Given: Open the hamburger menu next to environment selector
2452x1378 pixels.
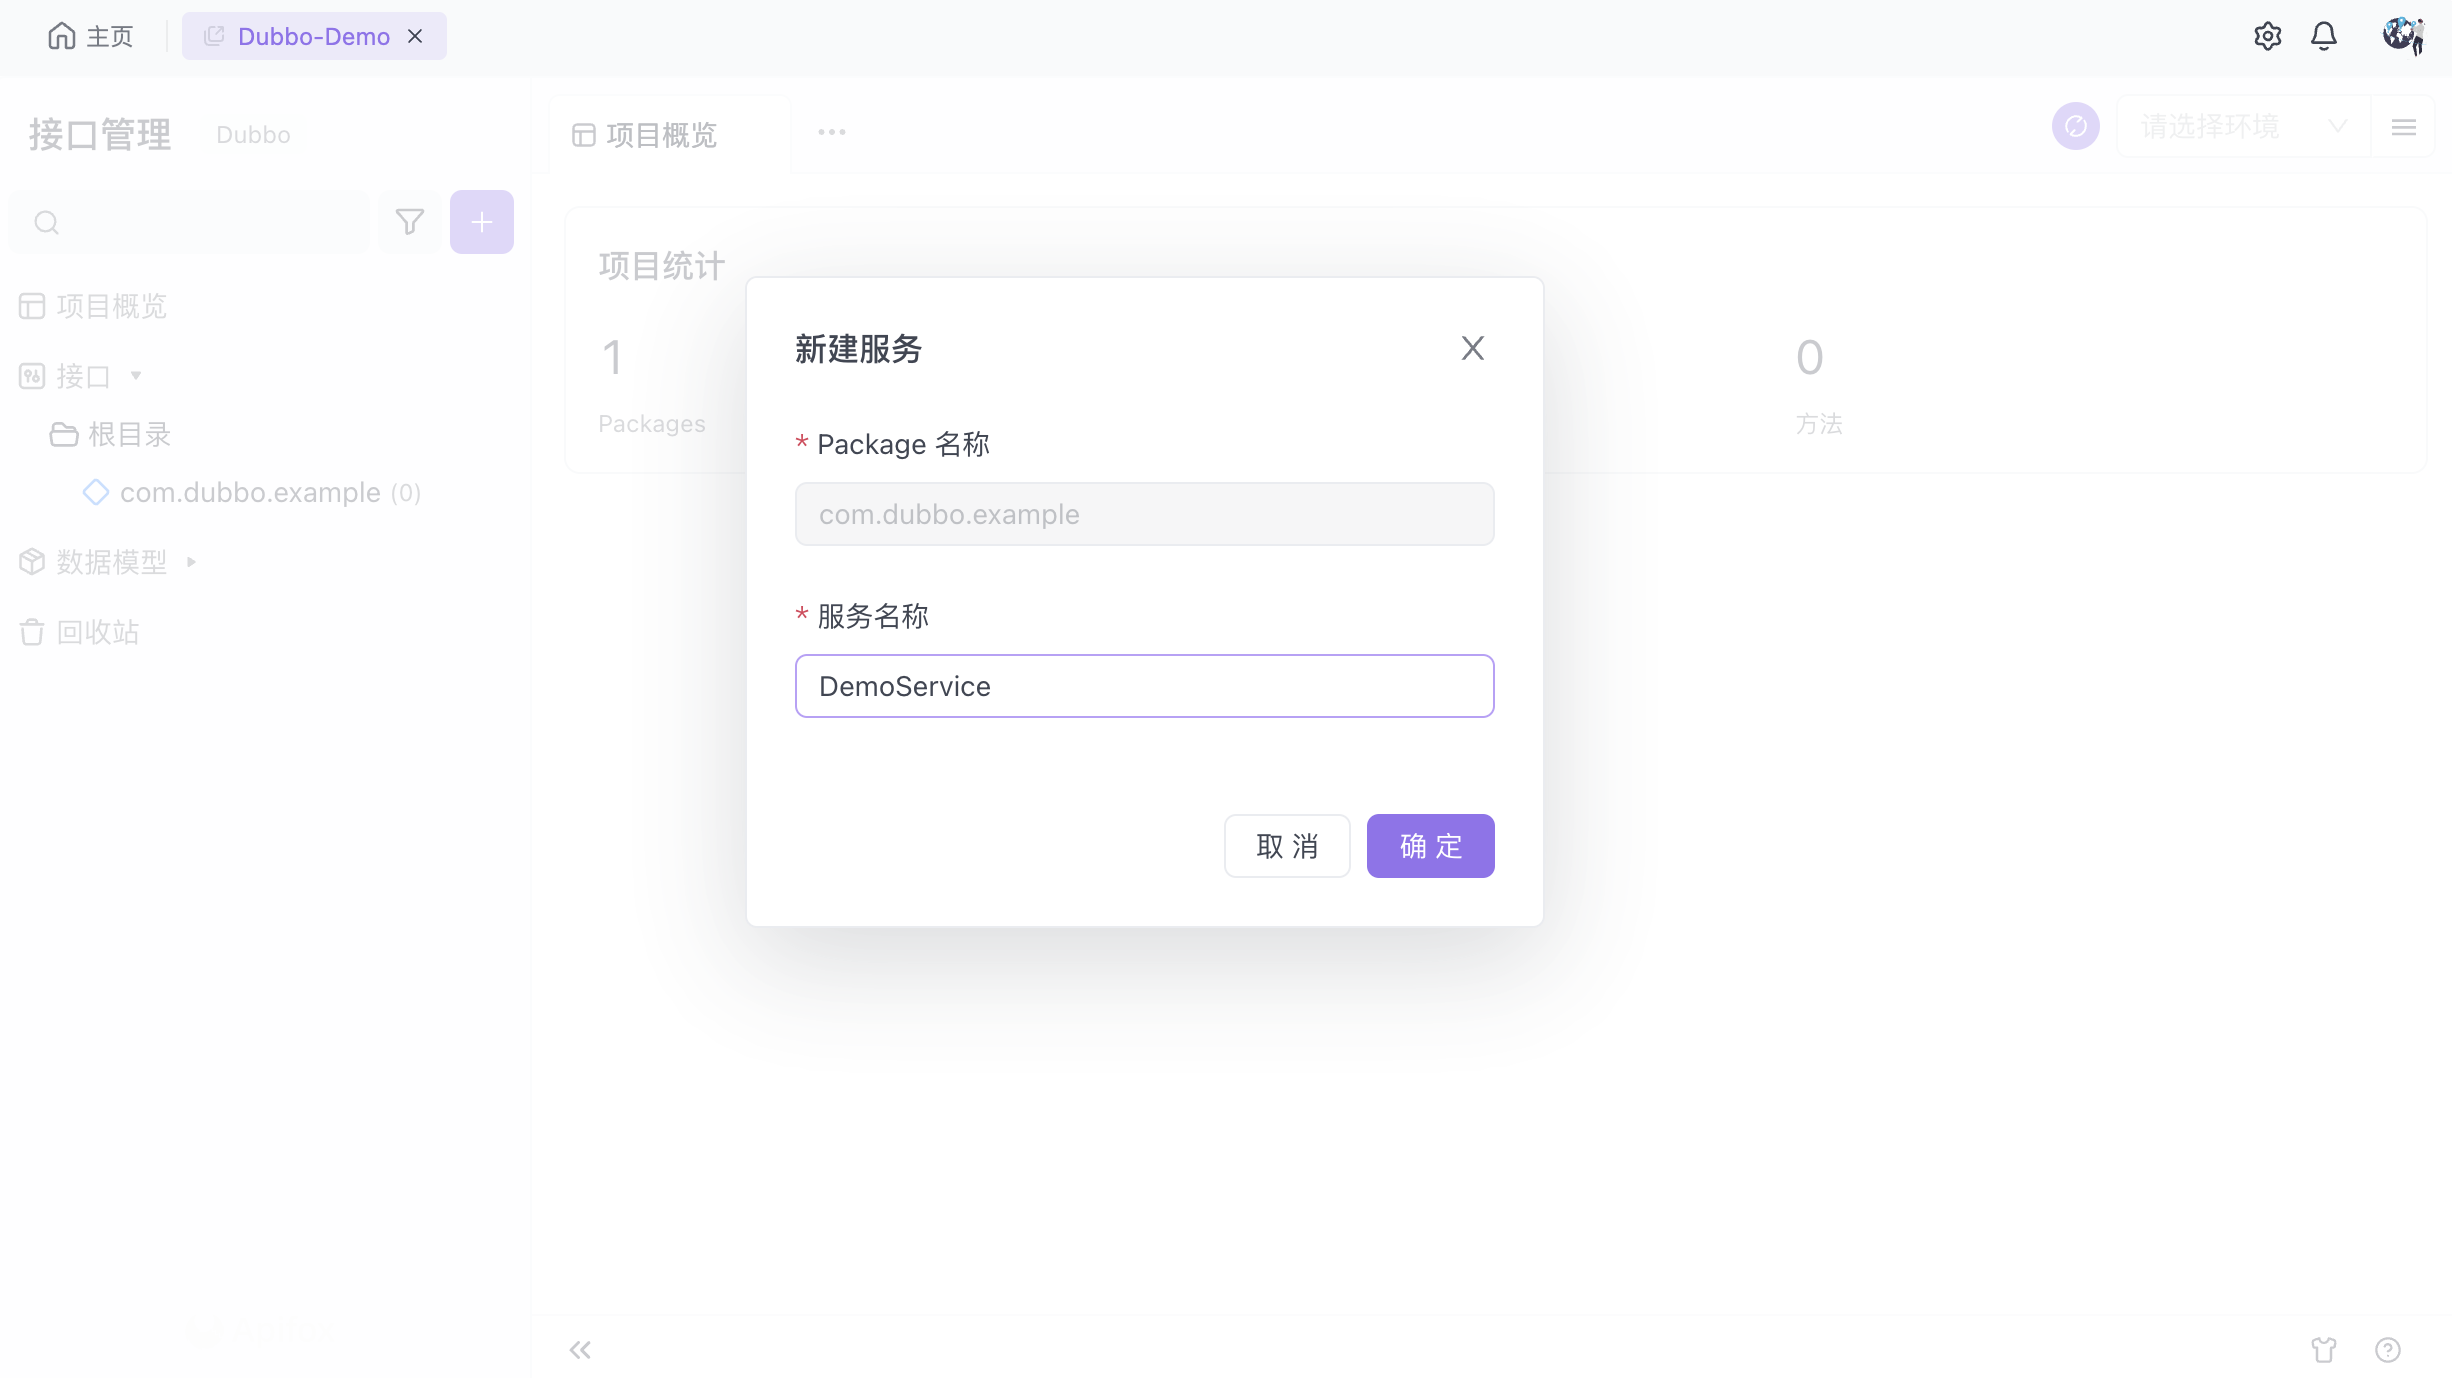Looking at the screenshot, I should click(2404, 127).
